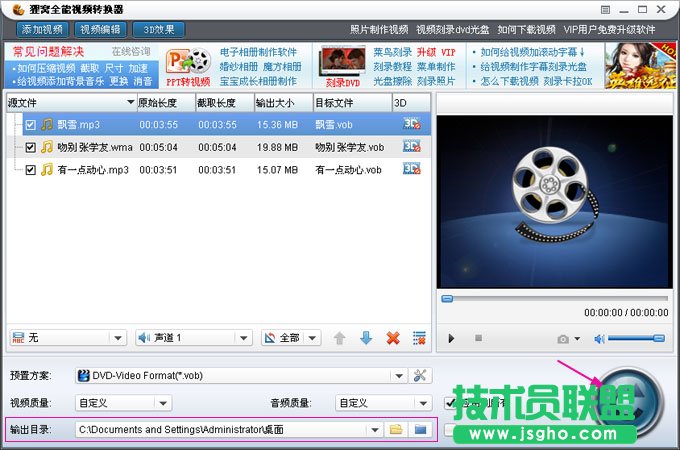Click the volume slider in preview panel
Screen dimensions: 680x450
(x=638, y=338)
